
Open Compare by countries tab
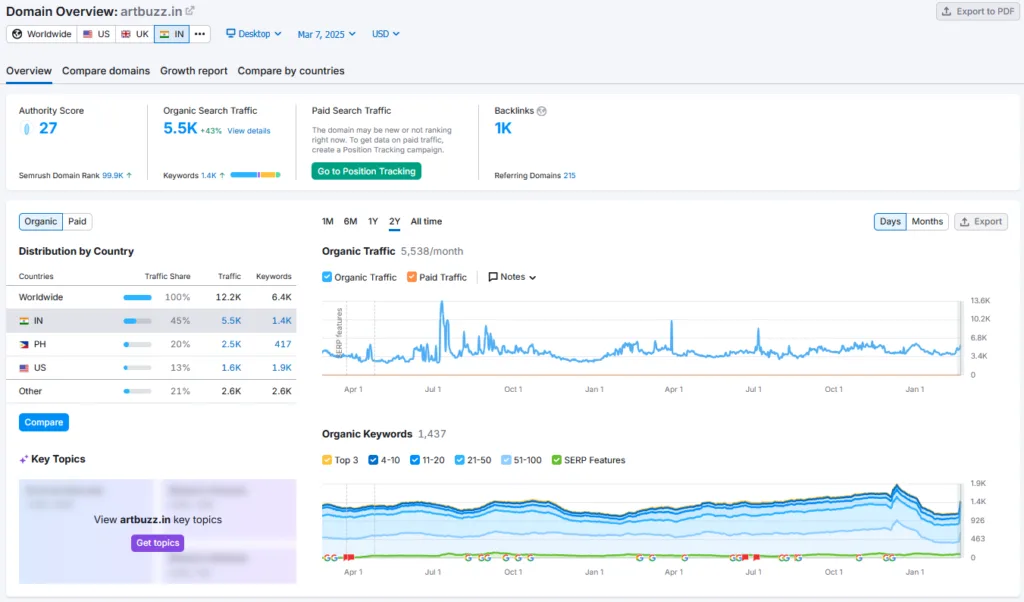pyautogui.click(x=291, y=71)
